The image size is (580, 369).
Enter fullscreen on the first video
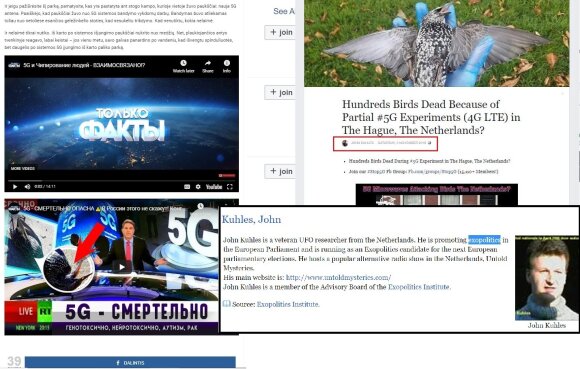tap(230, 187)
